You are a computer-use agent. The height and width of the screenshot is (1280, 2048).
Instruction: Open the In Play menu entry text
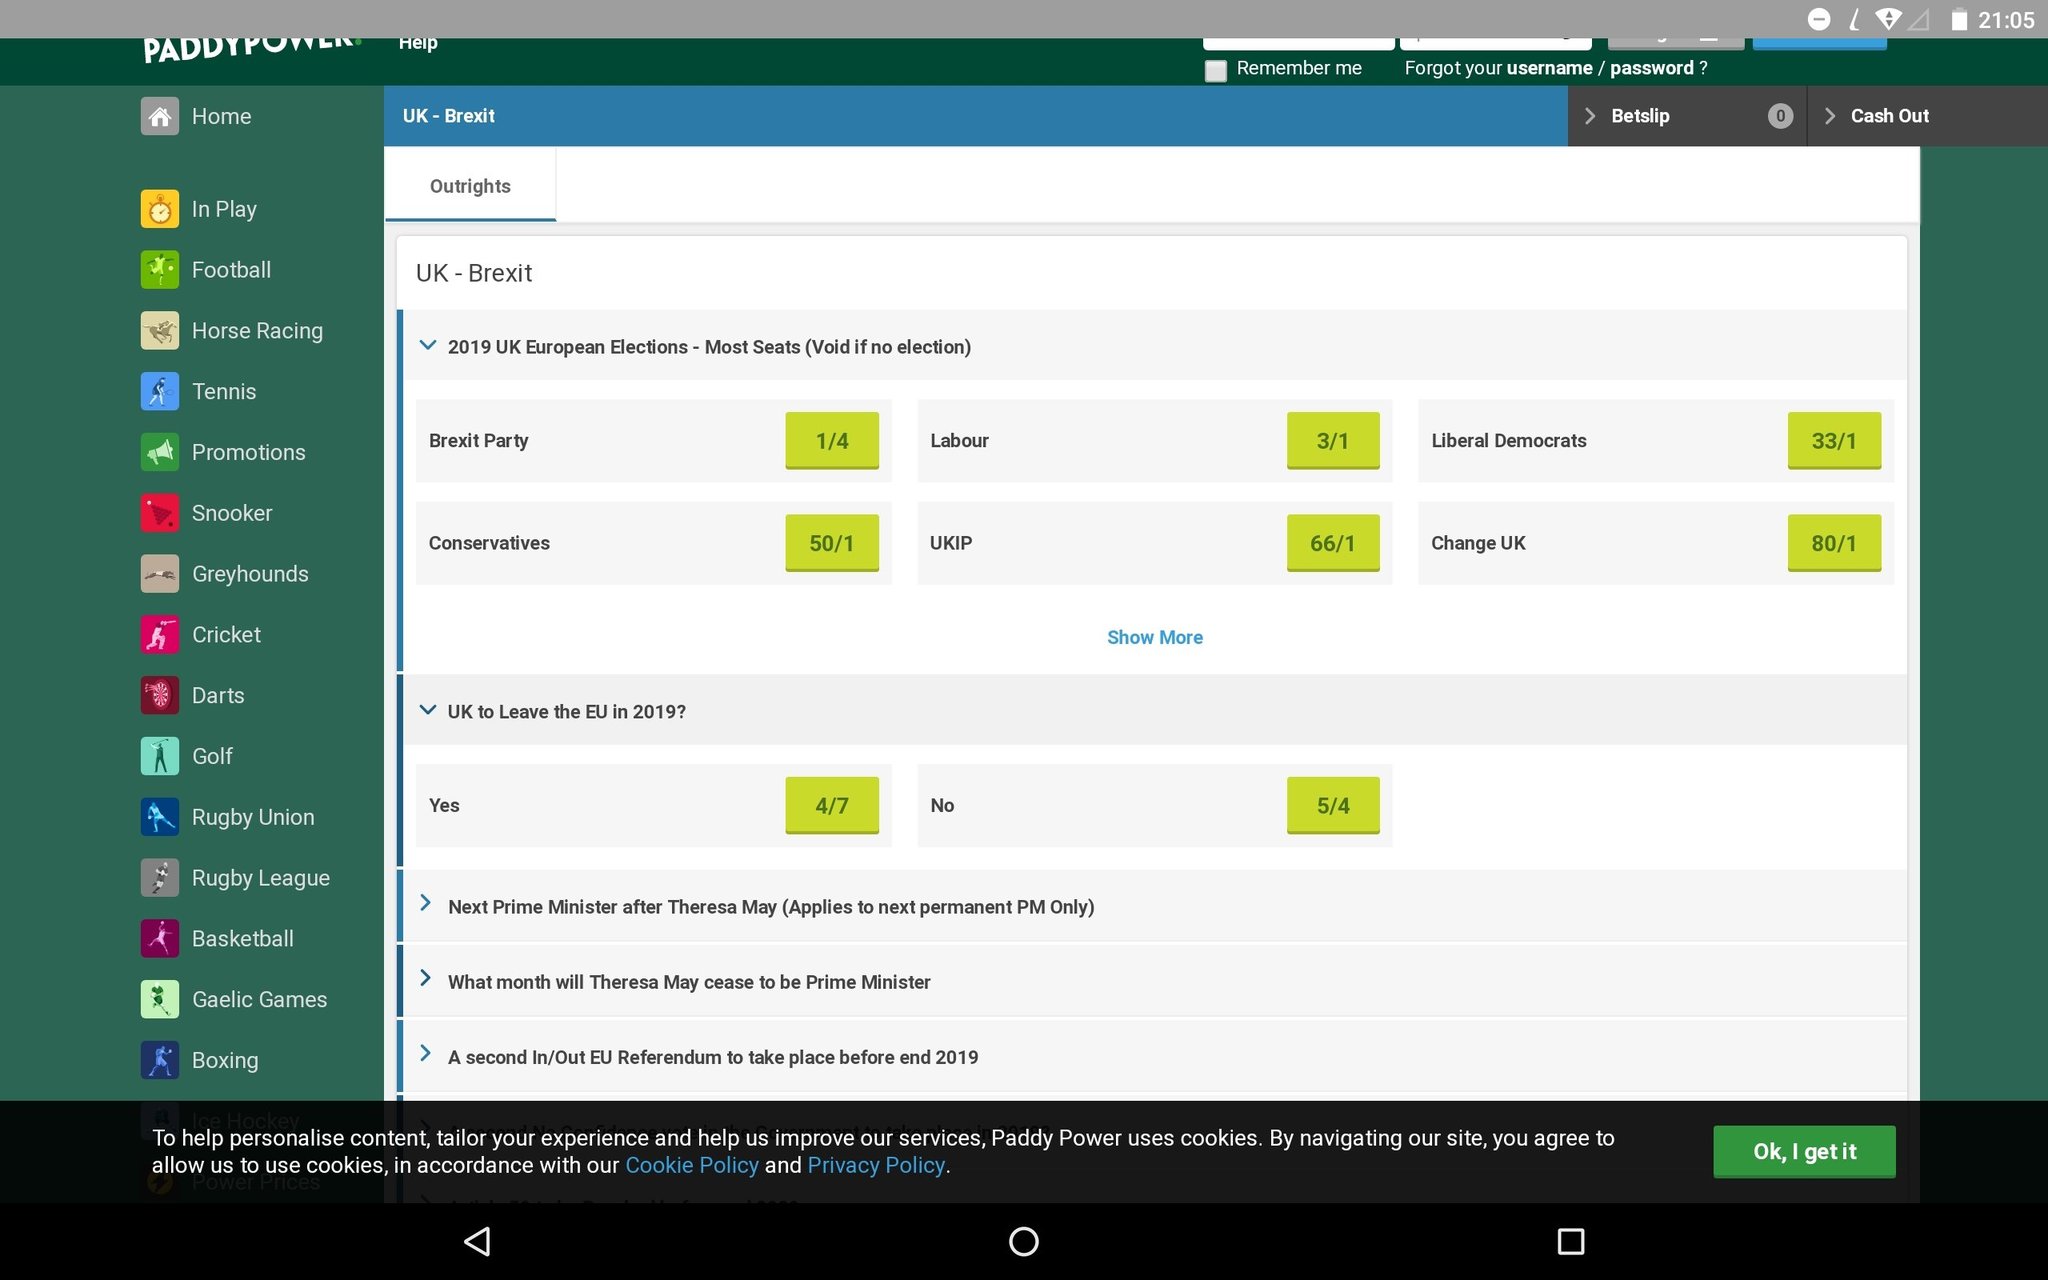(x=224, y=209)
